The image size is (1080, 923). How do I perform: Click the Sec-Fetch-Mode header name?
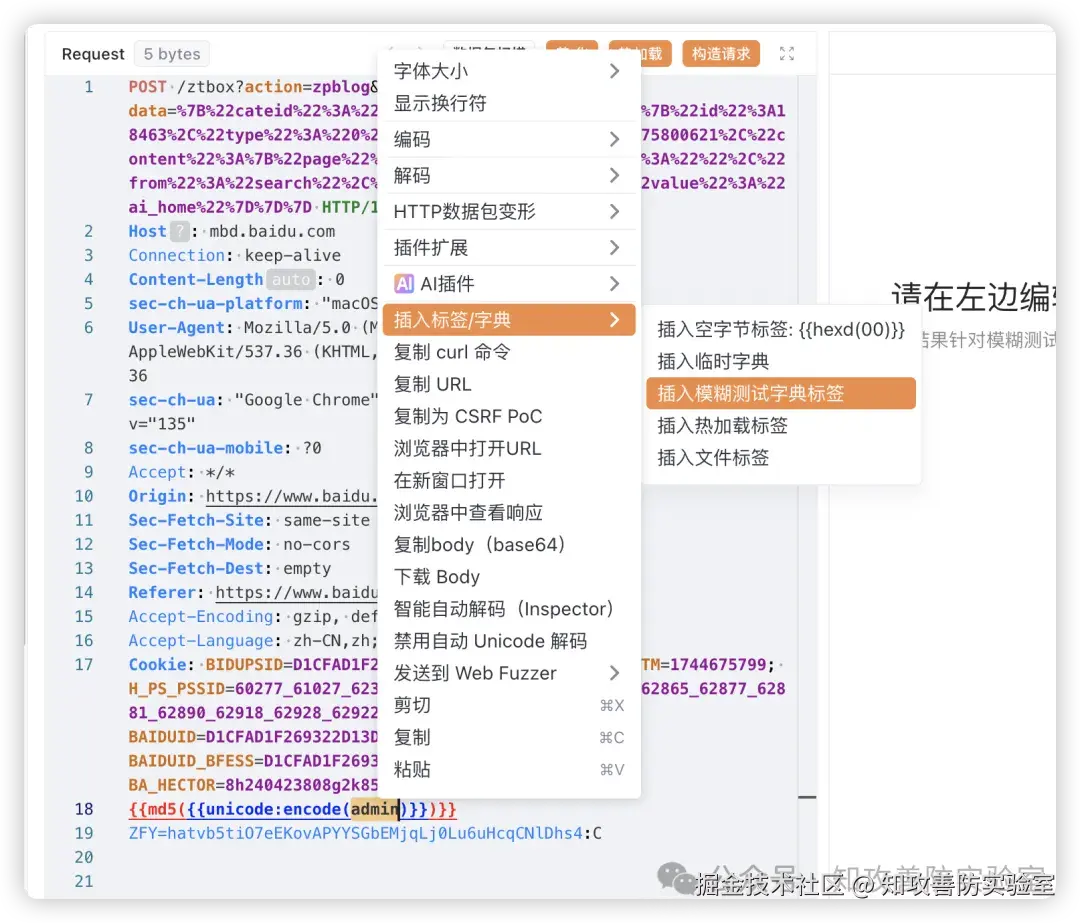click(x=196, y=544)
